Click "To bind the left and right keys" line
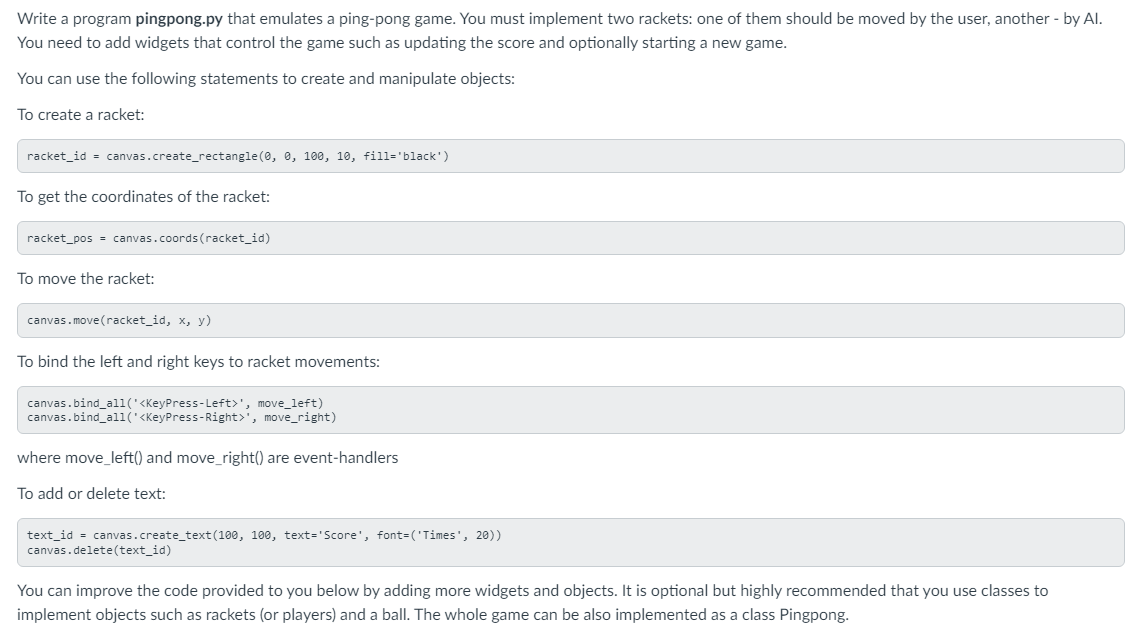This screenshot has width=1139, height=640. tap(198, 362)
